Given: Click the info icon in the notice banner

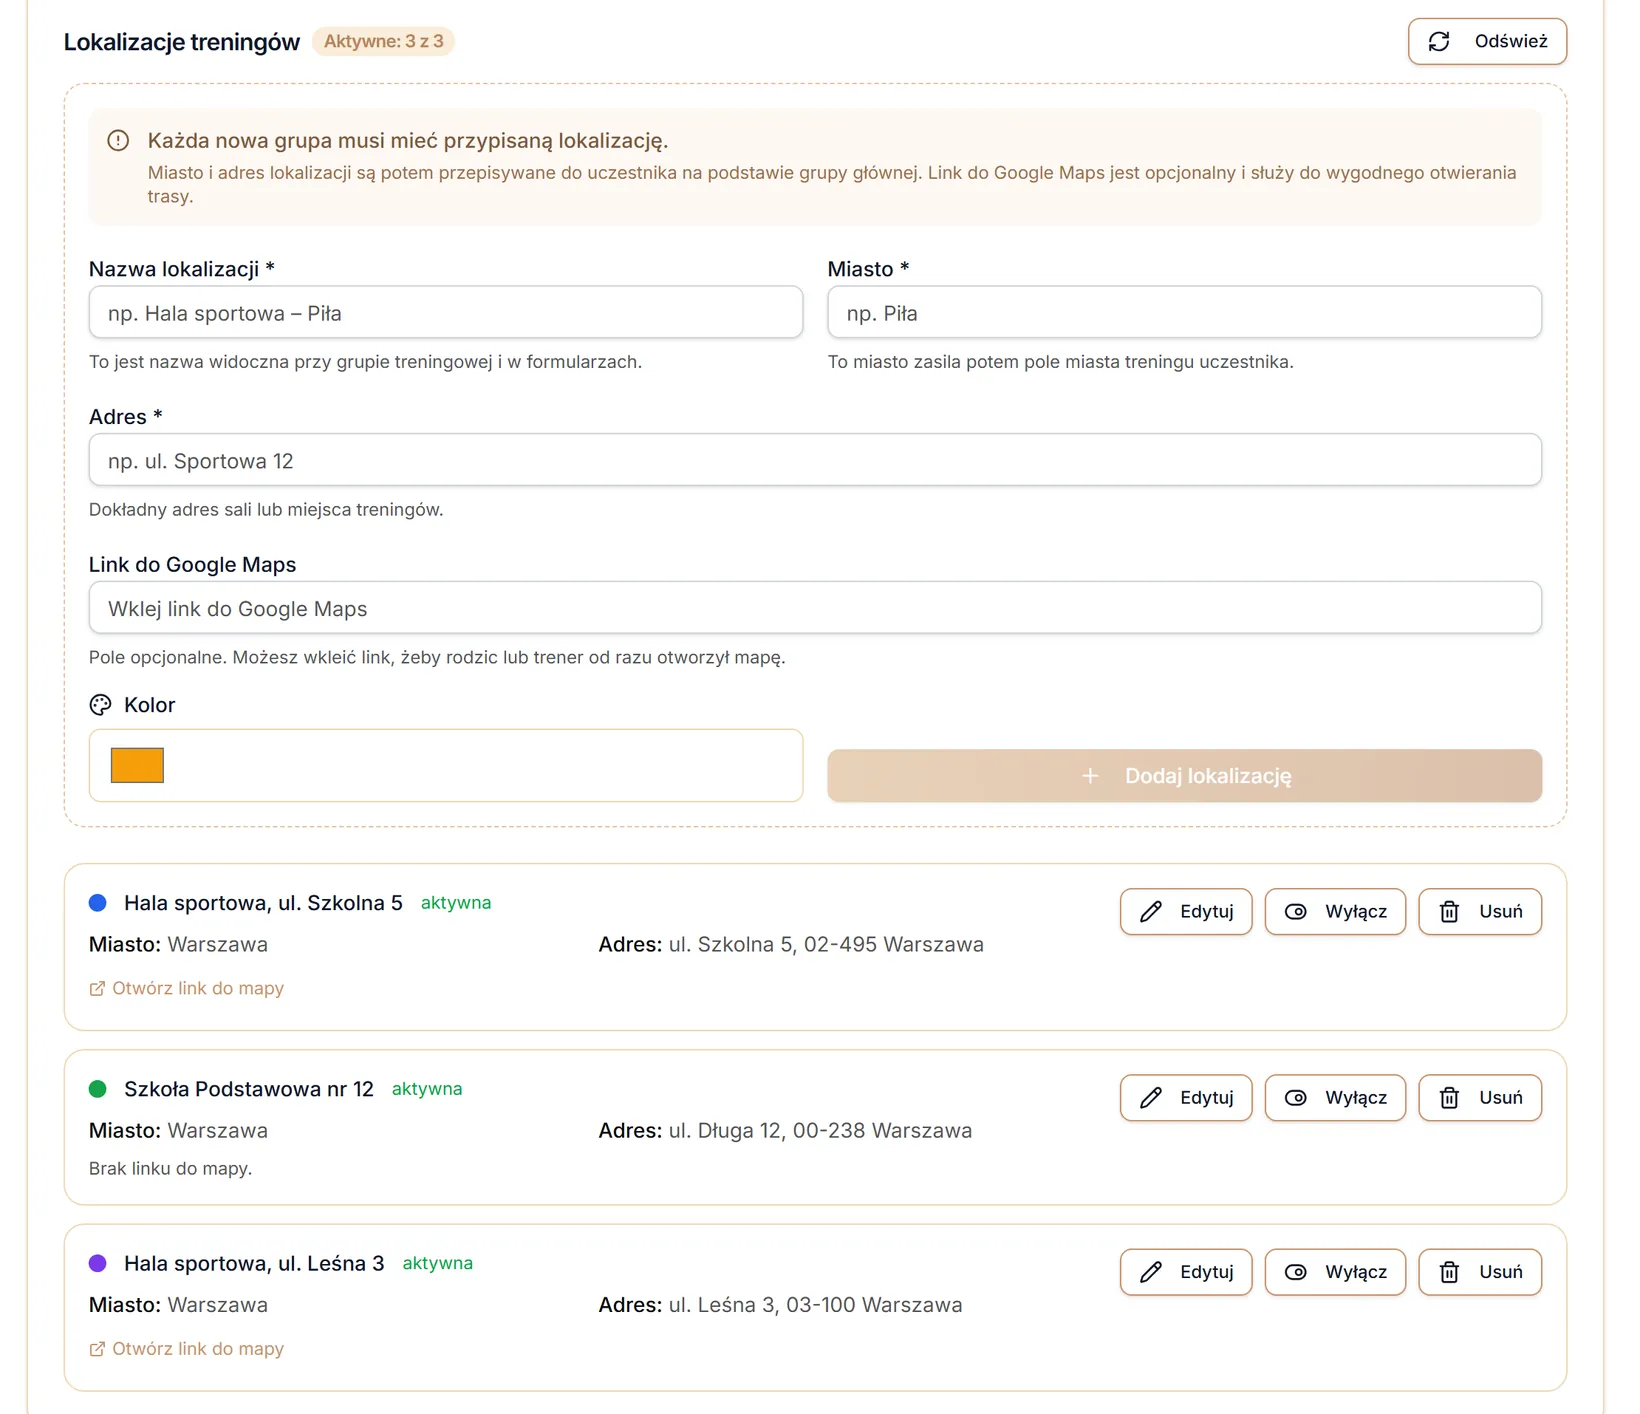Looking at the screenshot, I should 118,141.
